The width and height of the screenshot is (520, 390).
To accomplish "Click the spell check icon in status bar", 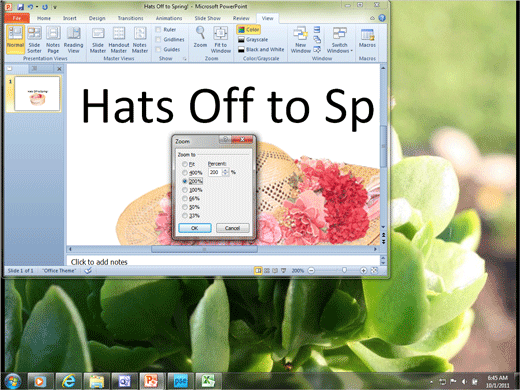I will [x=88, y=271].
